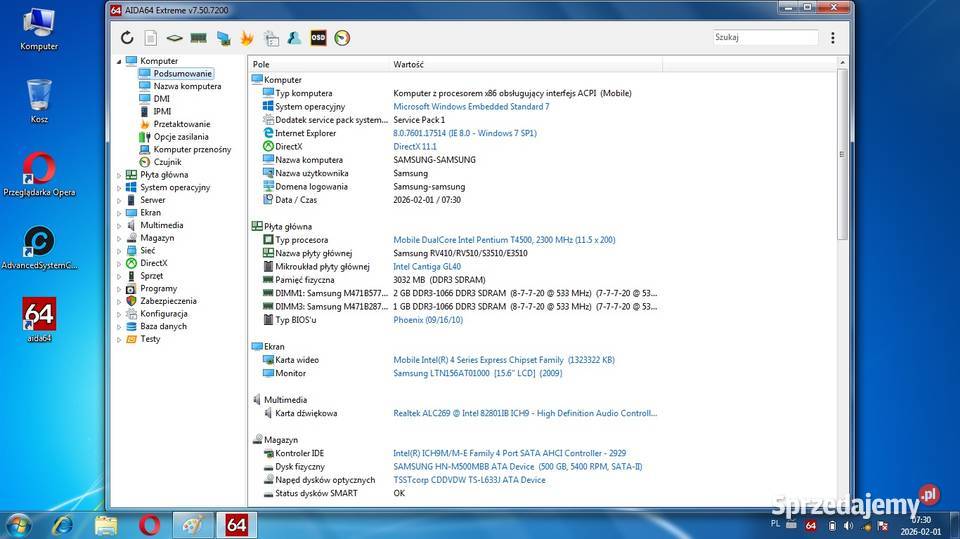Click the user profile toolbar icon
This screenshot has width=960, height=539.
coord(294,38)
